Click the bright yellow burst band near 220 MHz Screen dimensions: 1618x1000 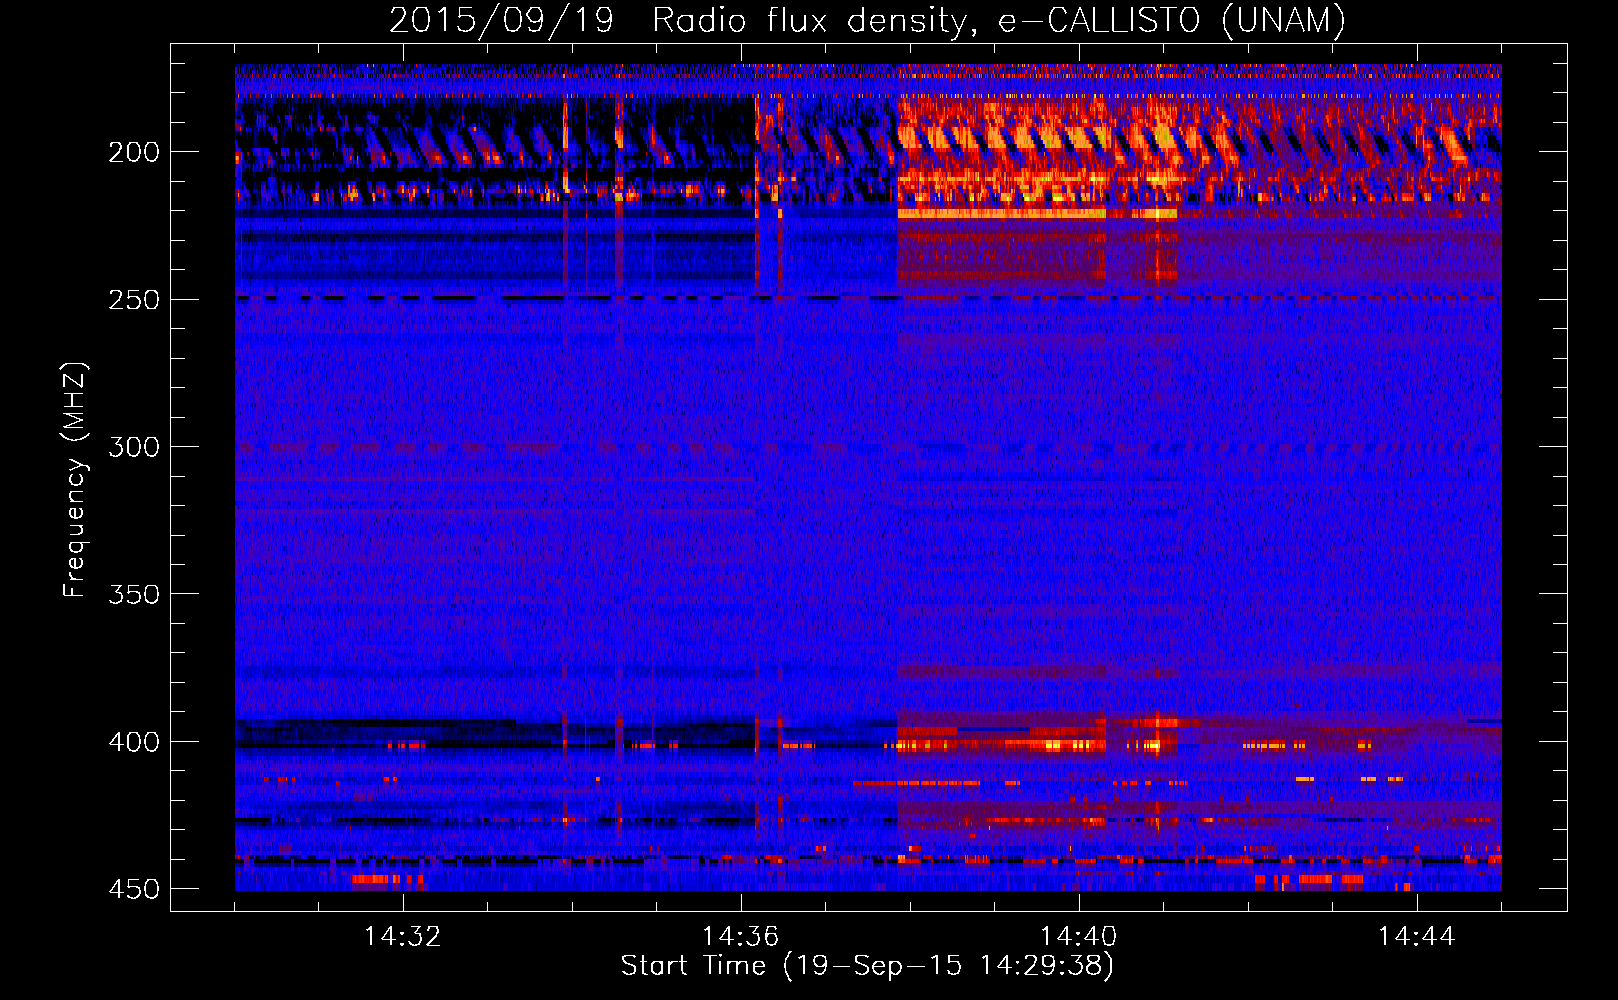click(1002, 213)
